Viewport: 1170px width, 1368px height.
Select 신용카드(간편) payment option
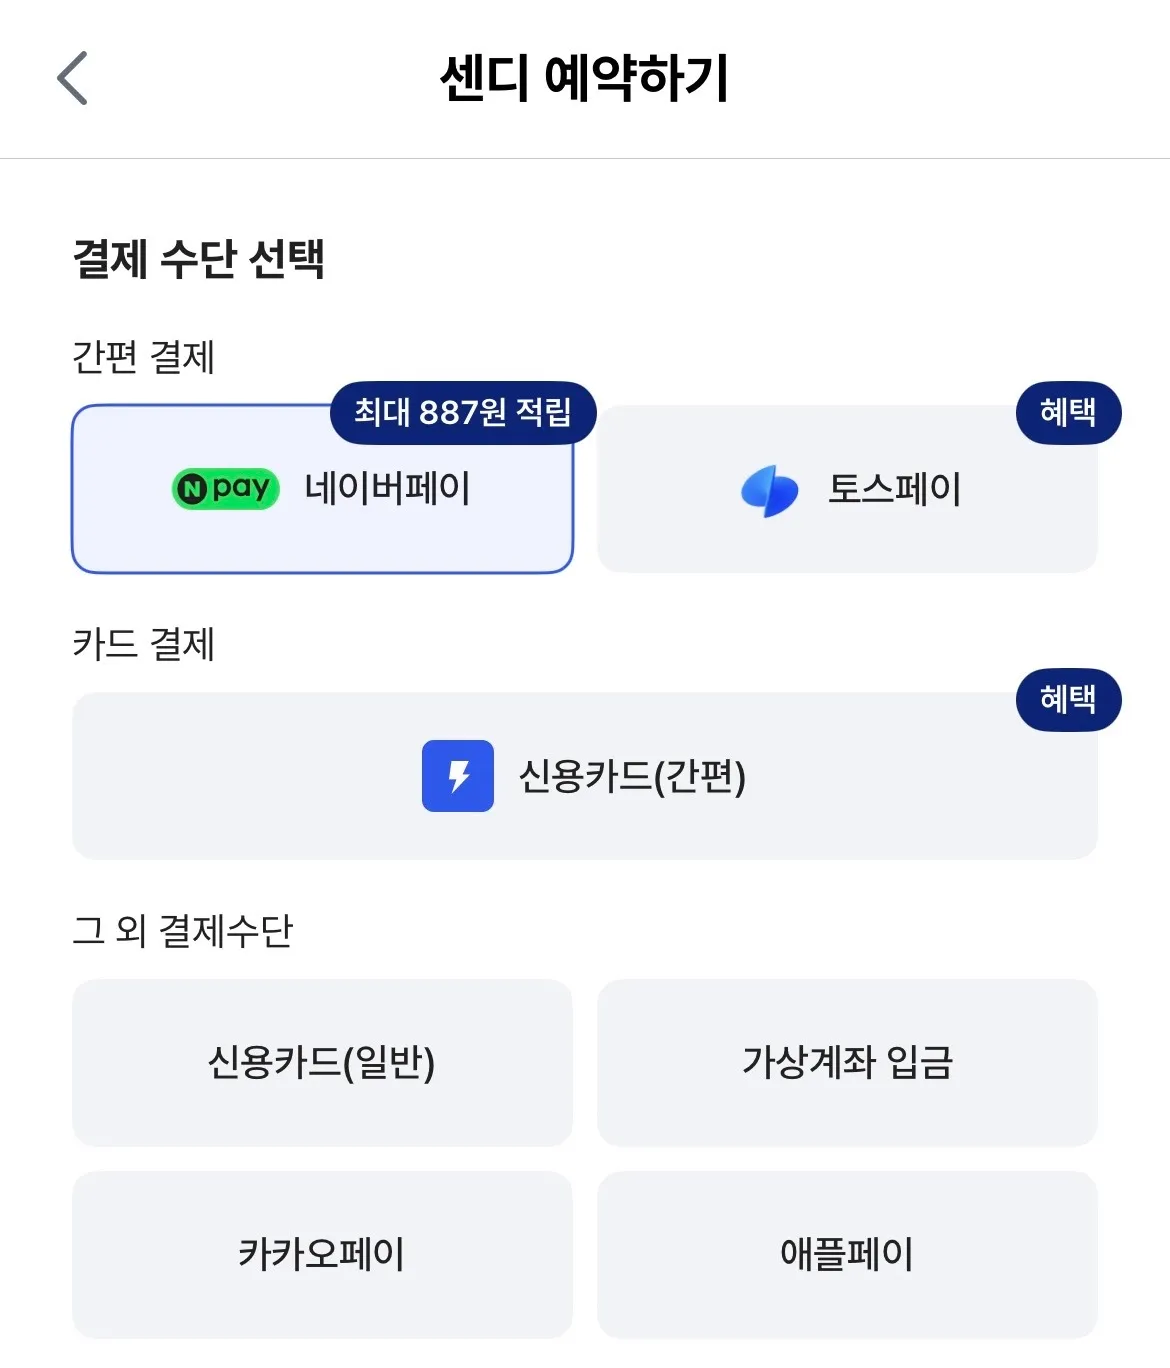pos(585,776)
